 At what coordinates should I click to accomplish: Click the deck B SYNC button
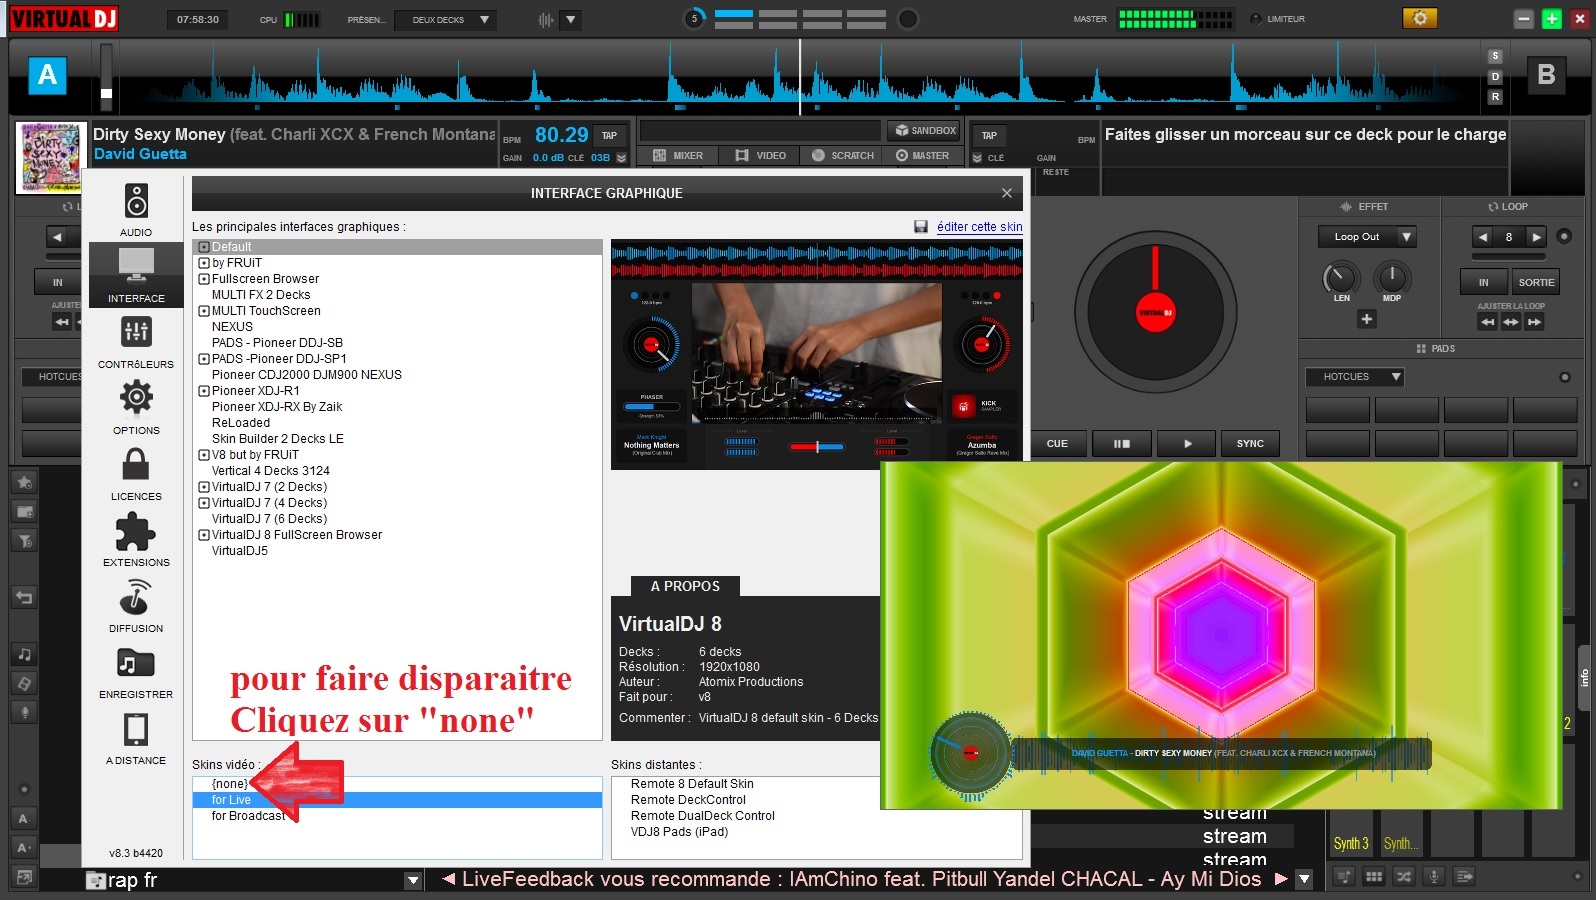coord(1250,443)
